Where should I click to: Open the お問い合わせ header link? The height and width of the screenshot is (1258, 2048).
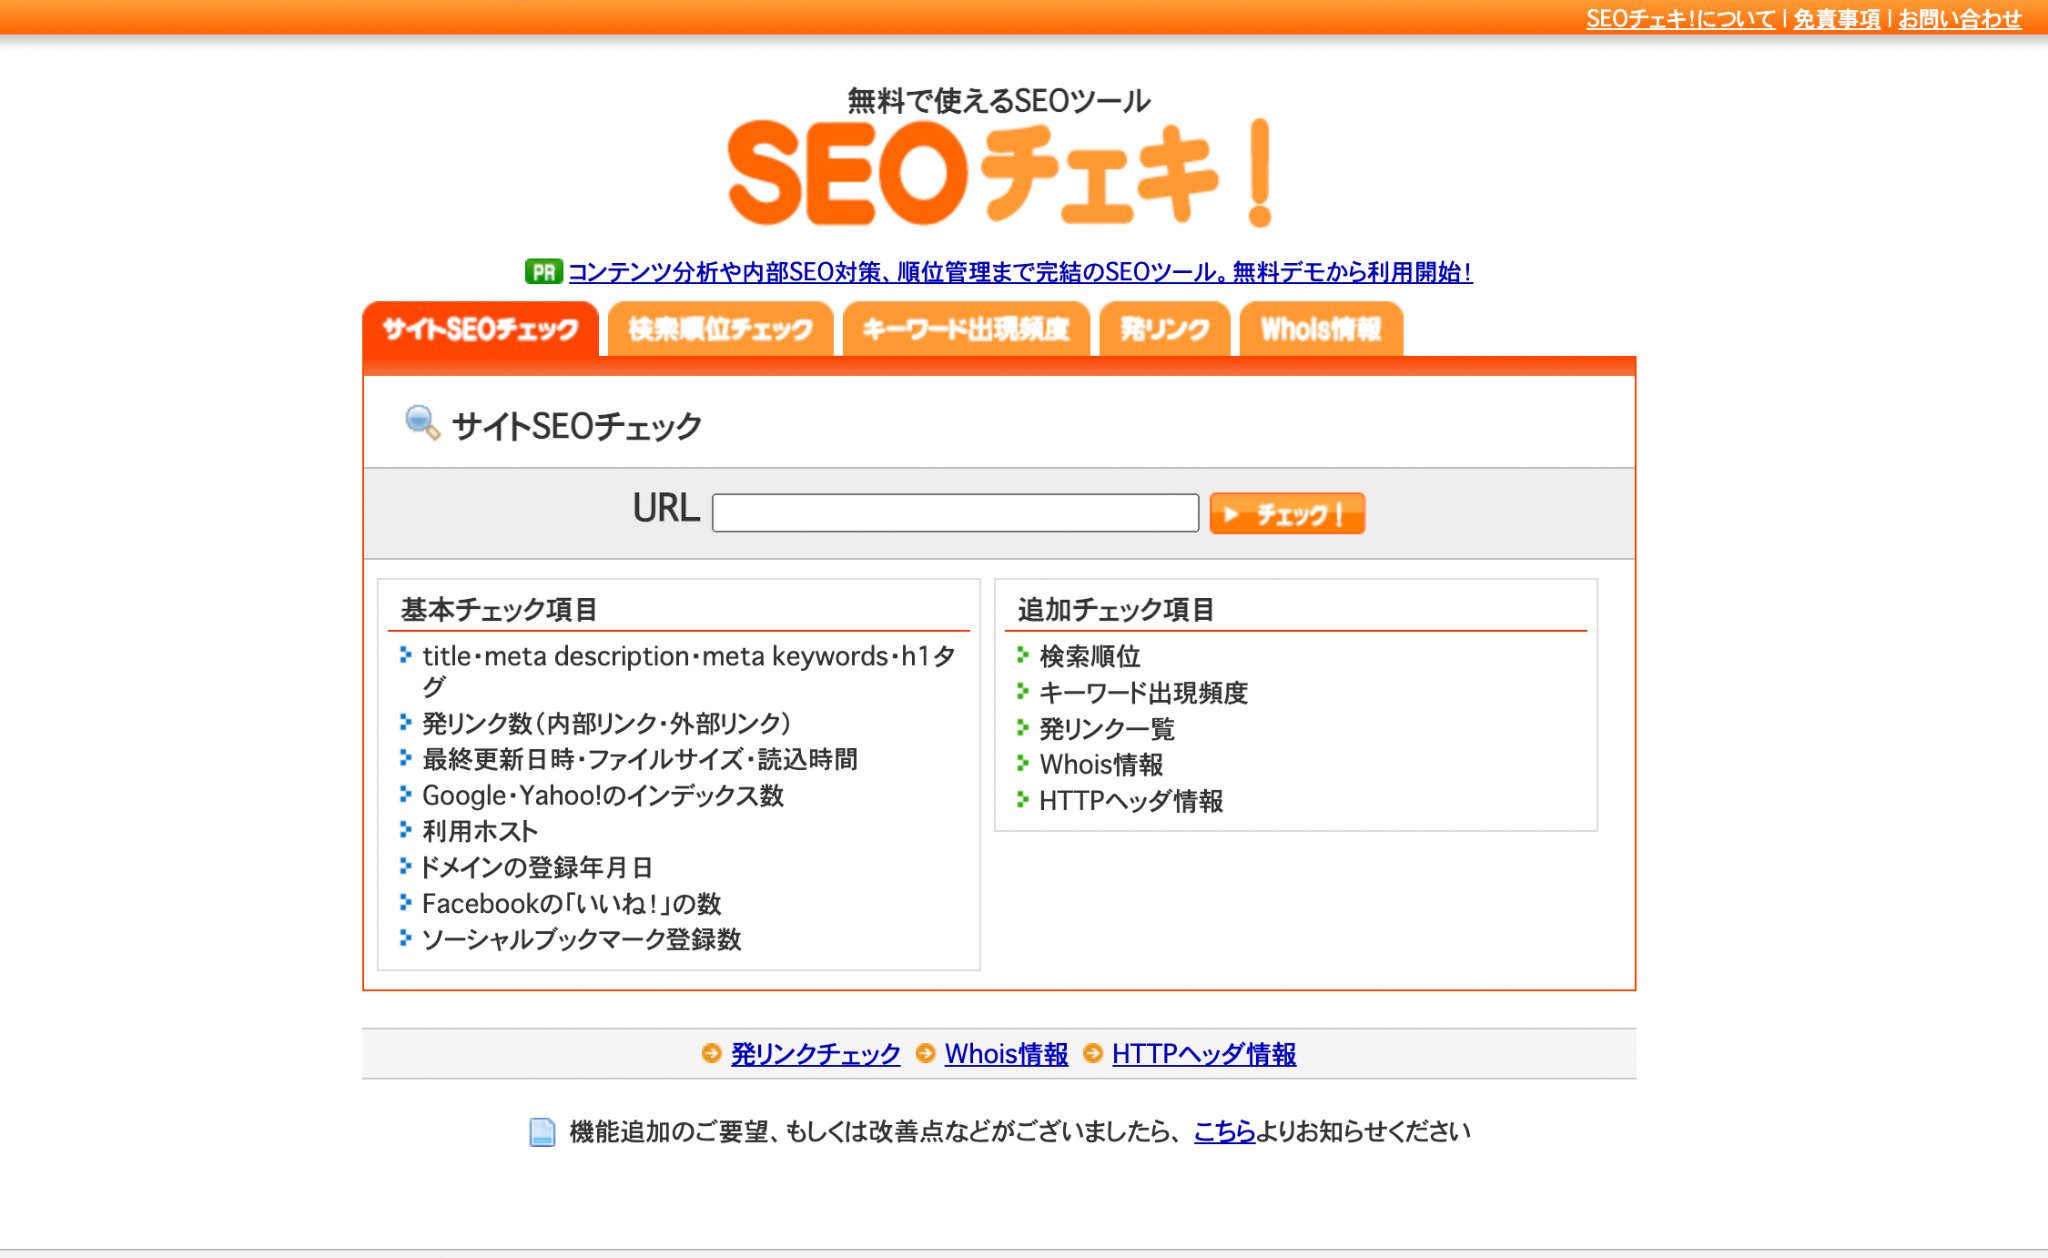[1959, 19]
